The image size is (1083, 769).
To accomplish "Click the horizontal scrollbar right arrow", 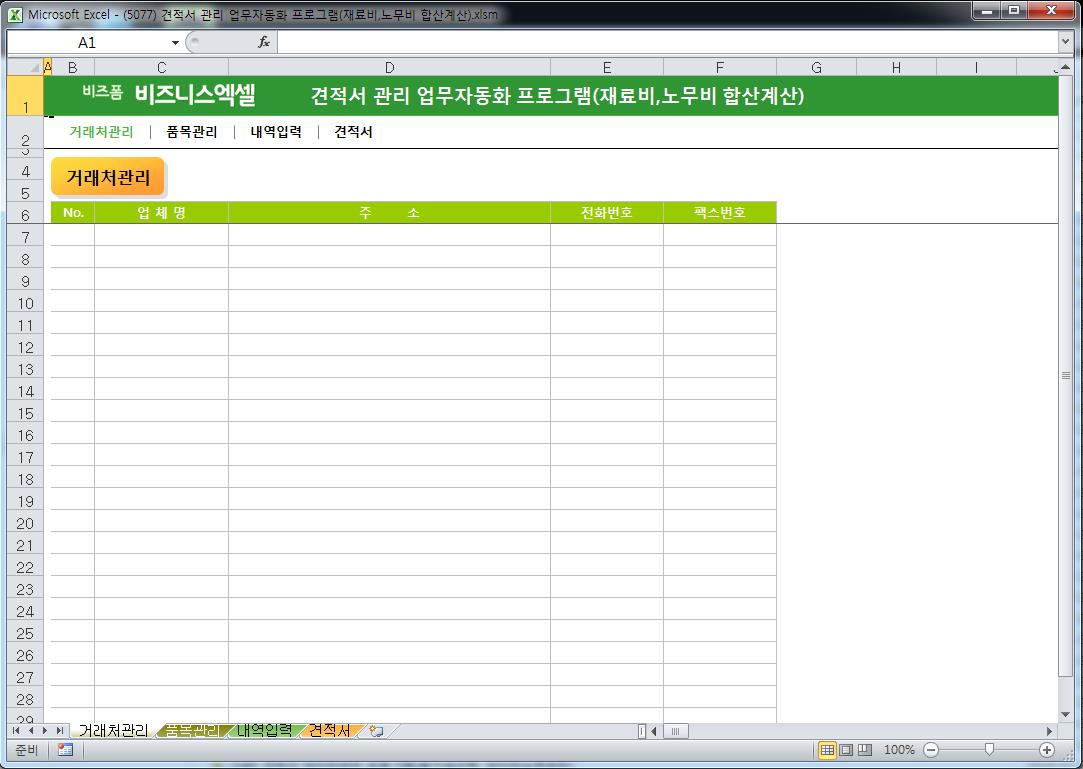I will click(1049, 731).
